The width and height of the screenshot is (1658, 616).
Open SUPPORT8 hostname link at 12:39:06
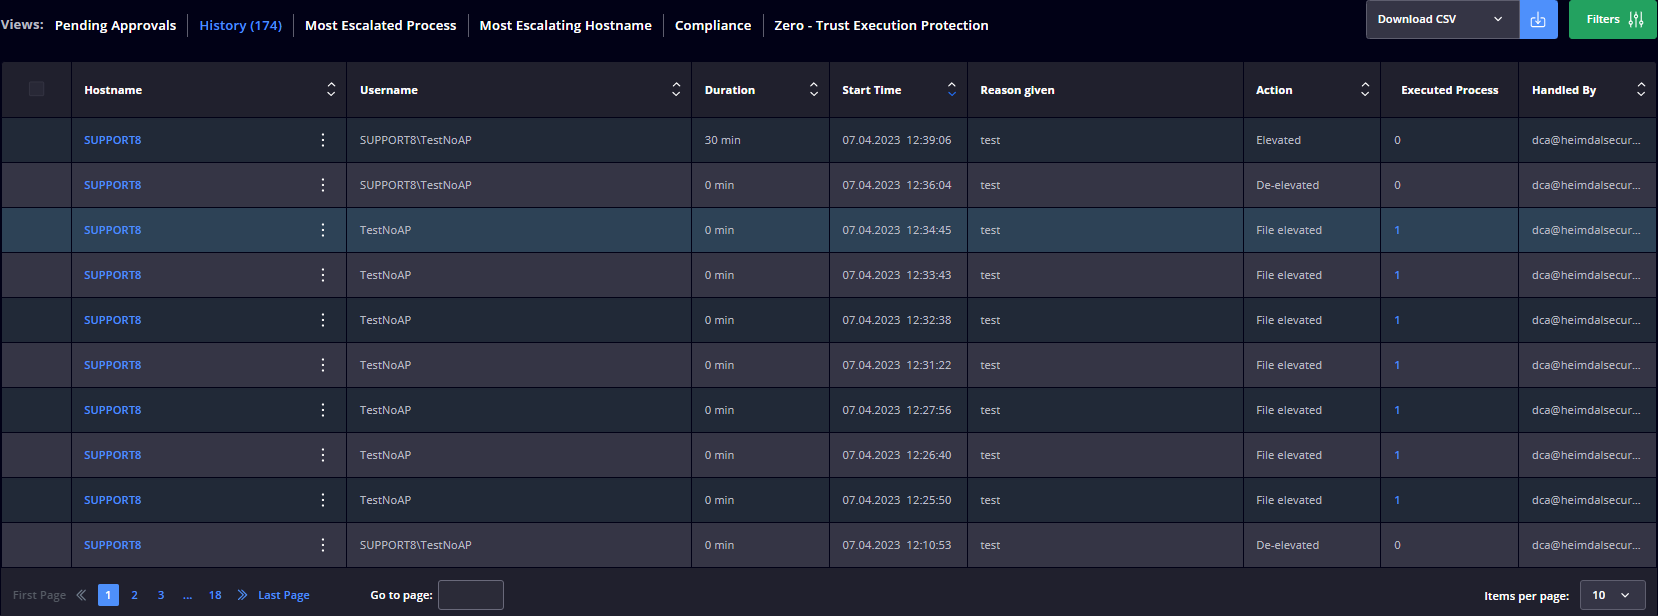112,140
